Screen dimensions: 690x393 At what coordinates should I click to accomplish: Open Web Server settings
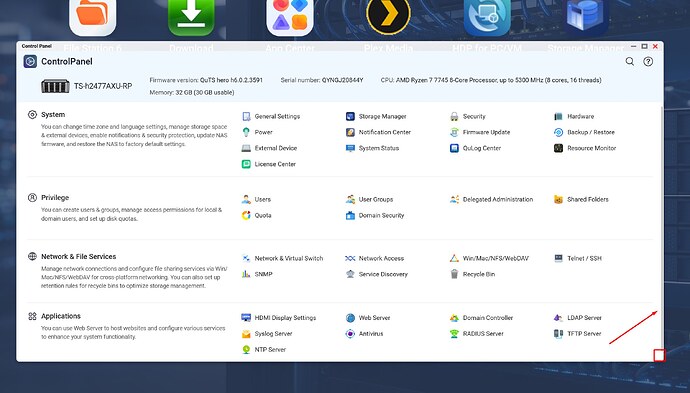click(368, 318)
